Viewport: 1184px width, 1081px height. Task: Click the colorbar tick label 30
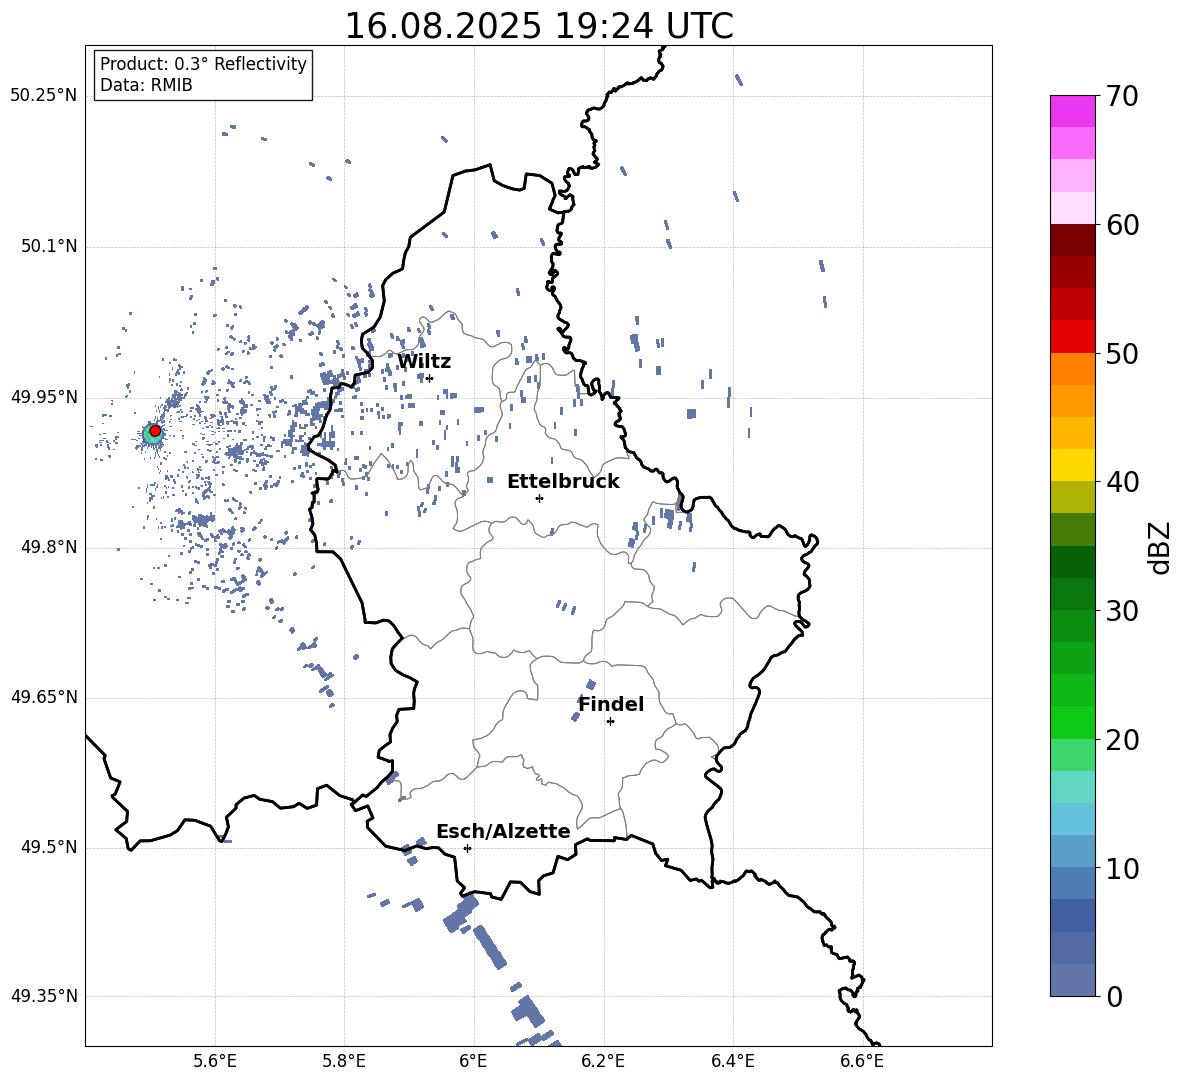[x=1122, y=611]
